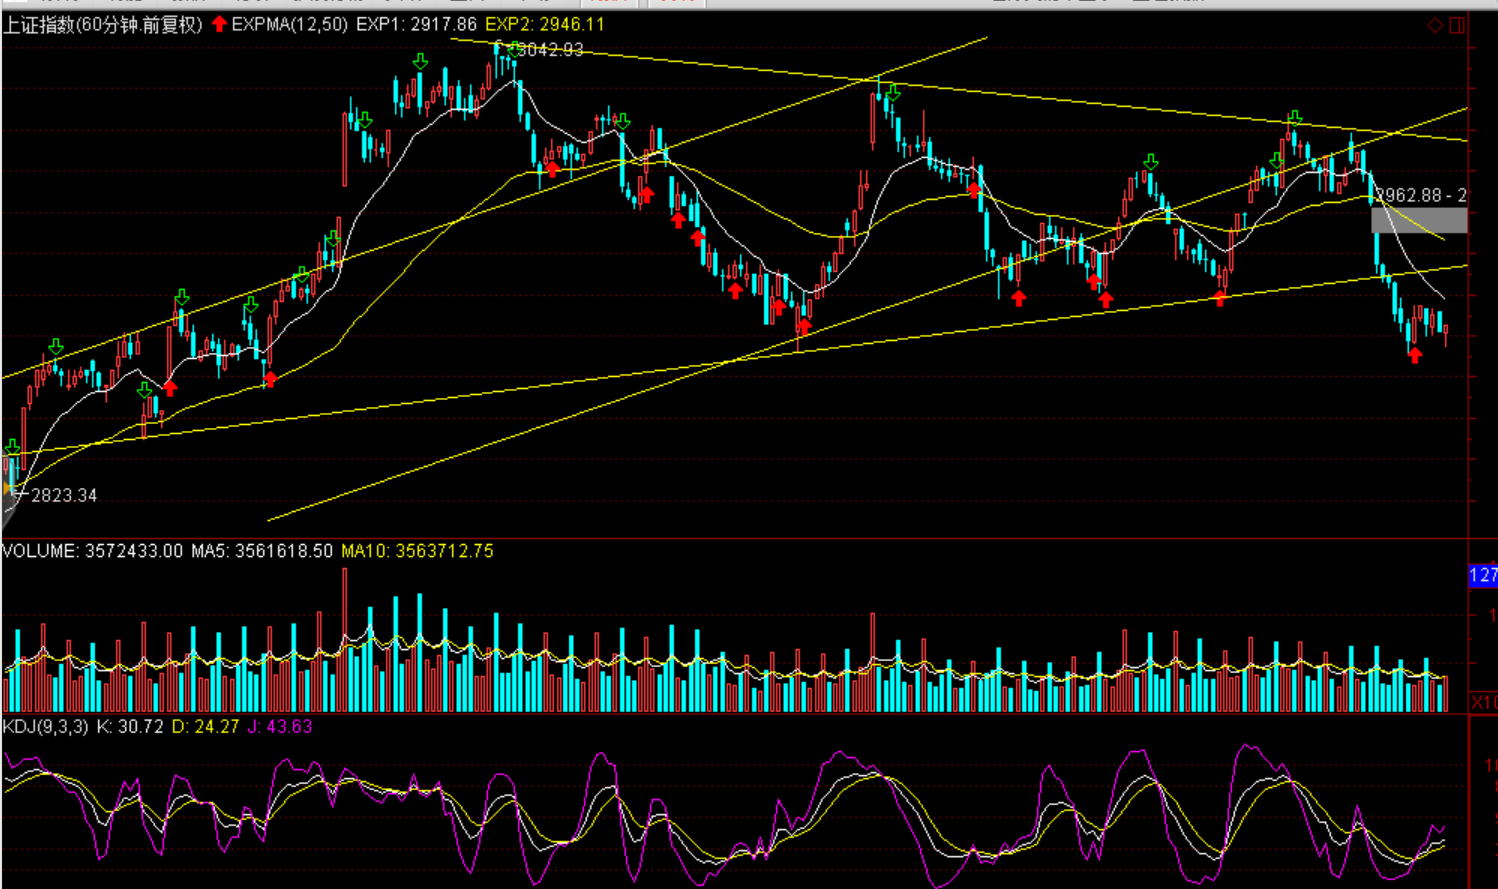1498x889 pixels.
Task: Click the MA10 volume average value
Action: [417, 551]
